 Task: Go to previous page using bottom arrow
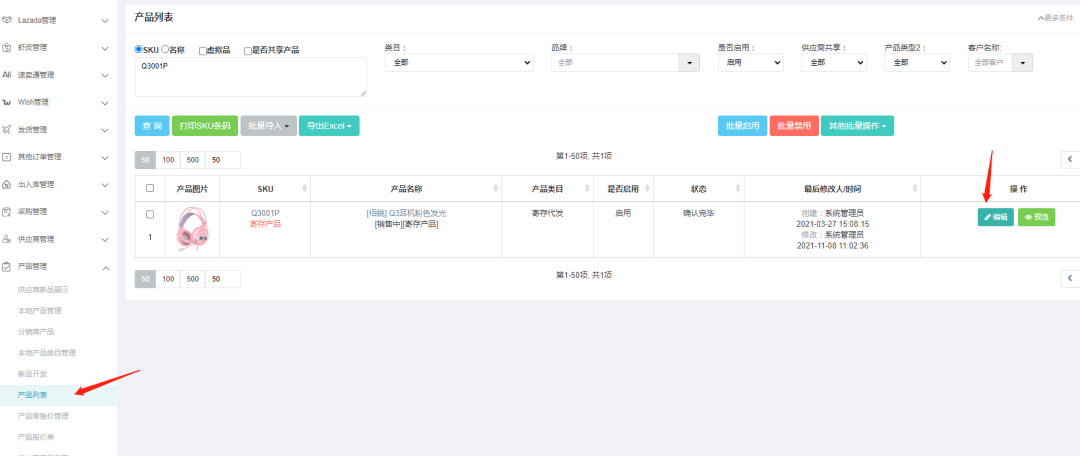click(x=1070, y=279)
